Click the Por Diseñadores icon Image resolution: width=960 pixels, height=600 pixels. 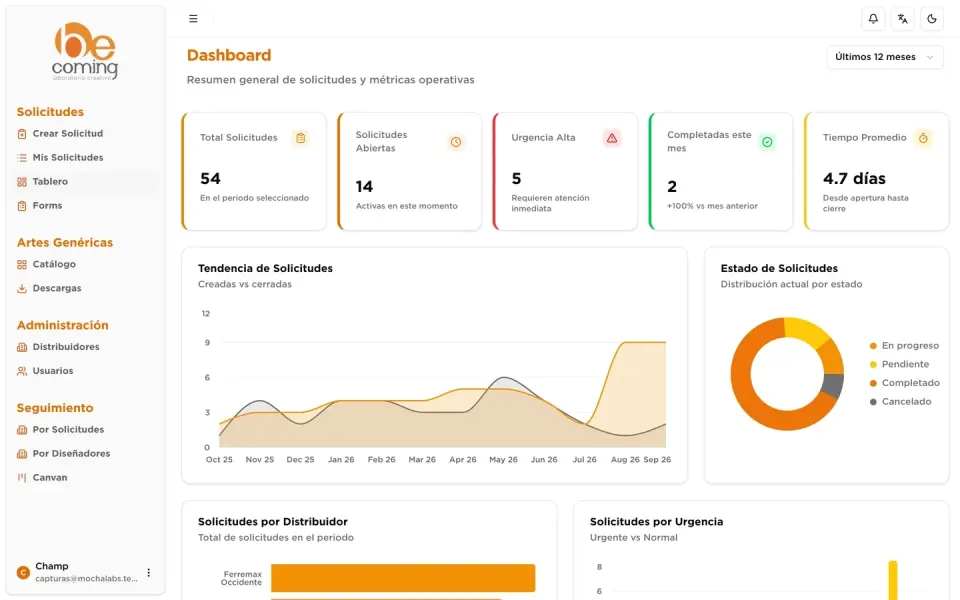pos(22,454)
